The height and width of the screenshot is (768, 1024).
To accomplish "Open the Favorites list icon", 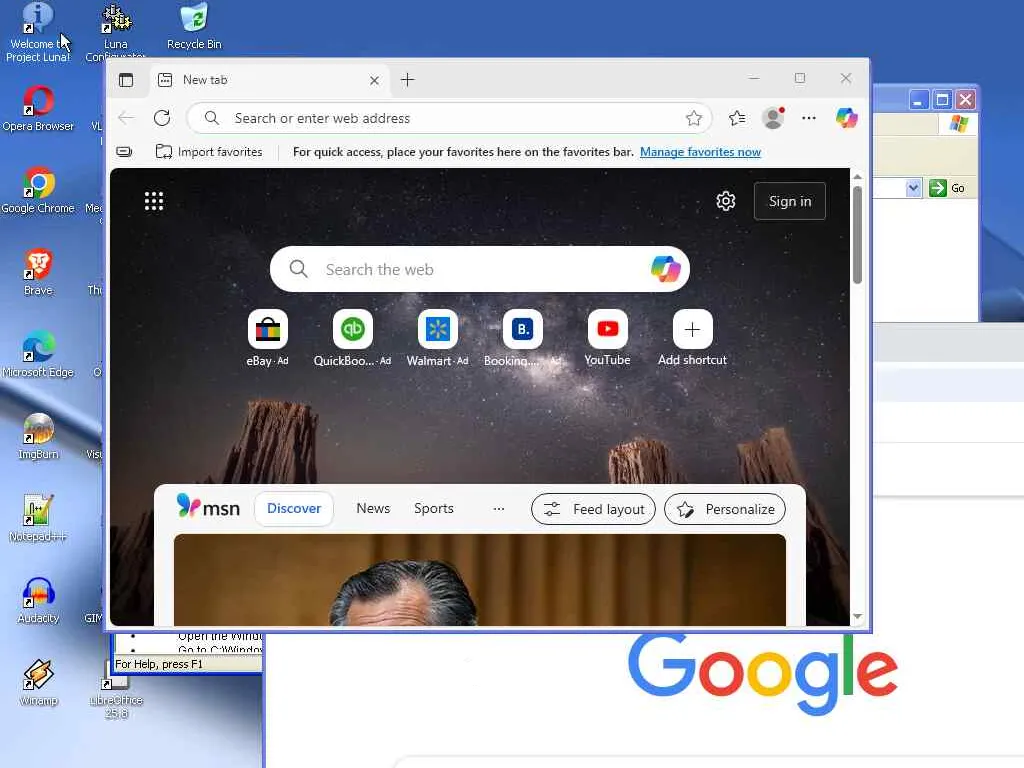I will [x=737, y=118].
